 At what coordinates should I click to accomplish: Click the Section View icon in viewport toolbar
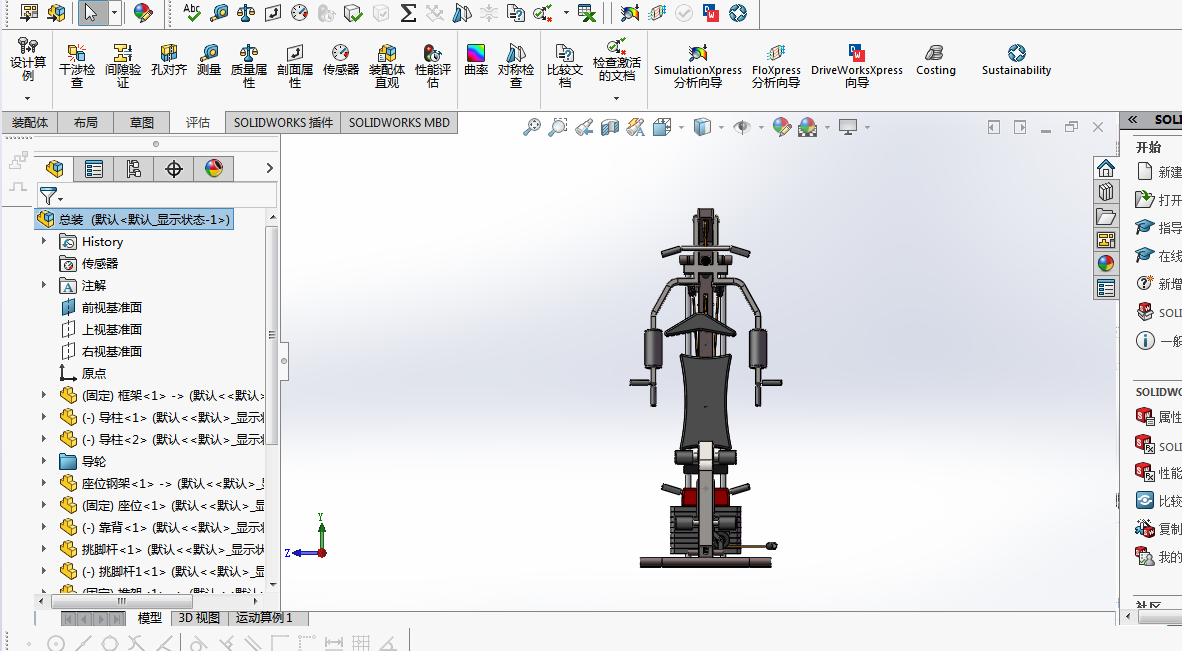pos(610,127)
